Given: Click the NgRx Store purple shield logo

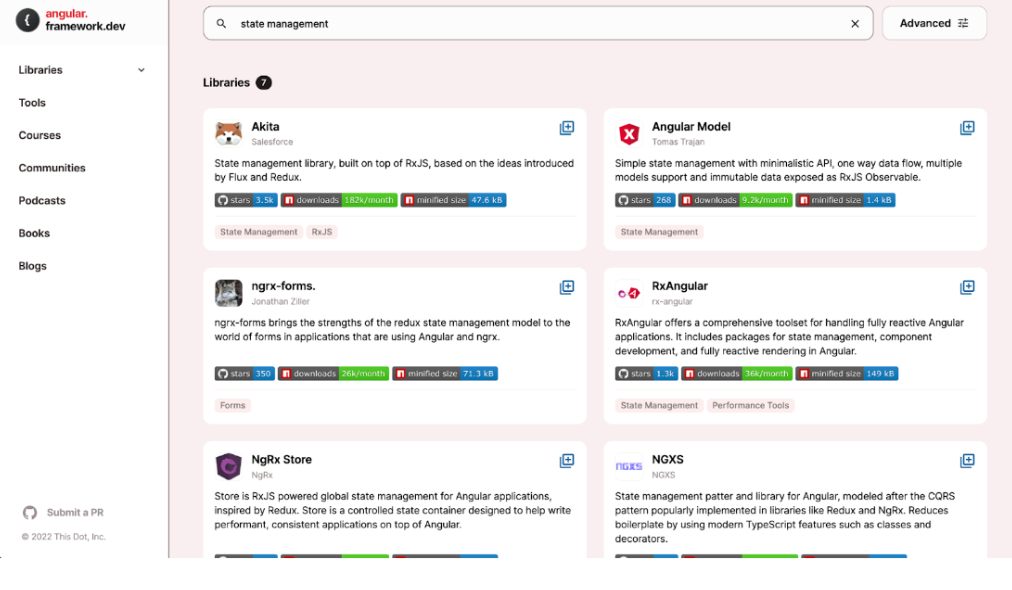Looking at the screenshot, I should click(x=228, y=466).
